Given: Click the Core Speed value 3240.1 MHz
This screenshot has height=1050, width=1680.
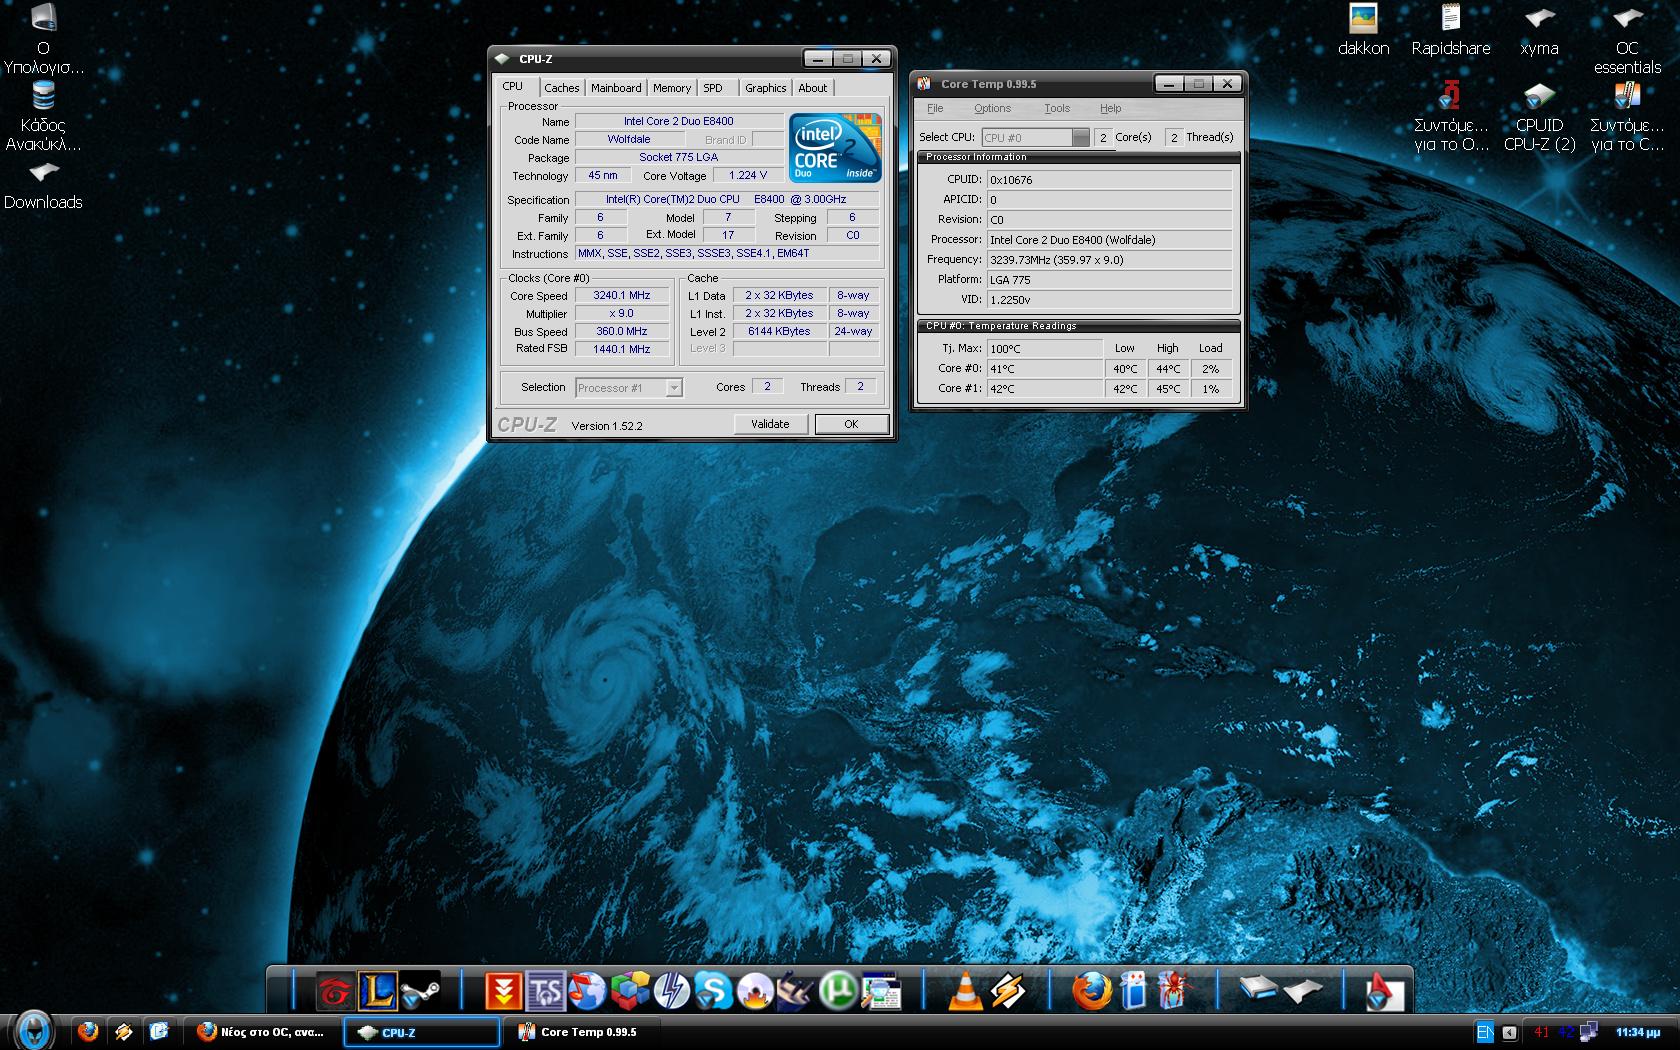Looking at the screenshot, I should click(622, 295).
